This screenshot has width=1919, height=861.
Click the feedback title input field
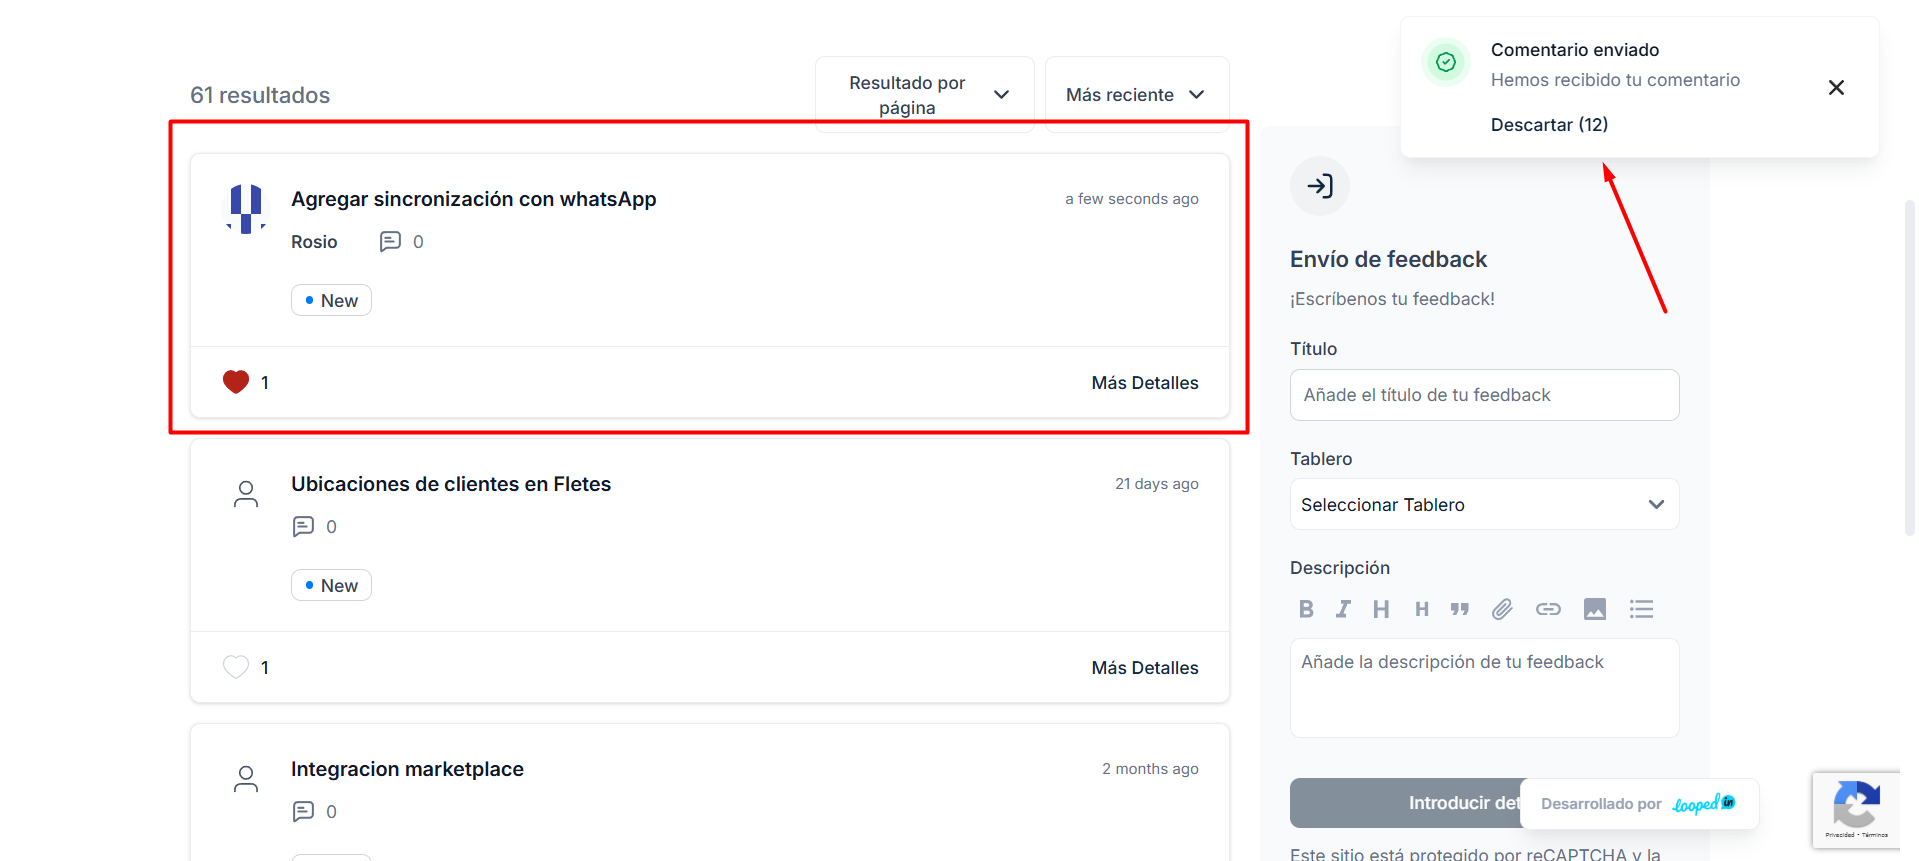(1484, 395)
